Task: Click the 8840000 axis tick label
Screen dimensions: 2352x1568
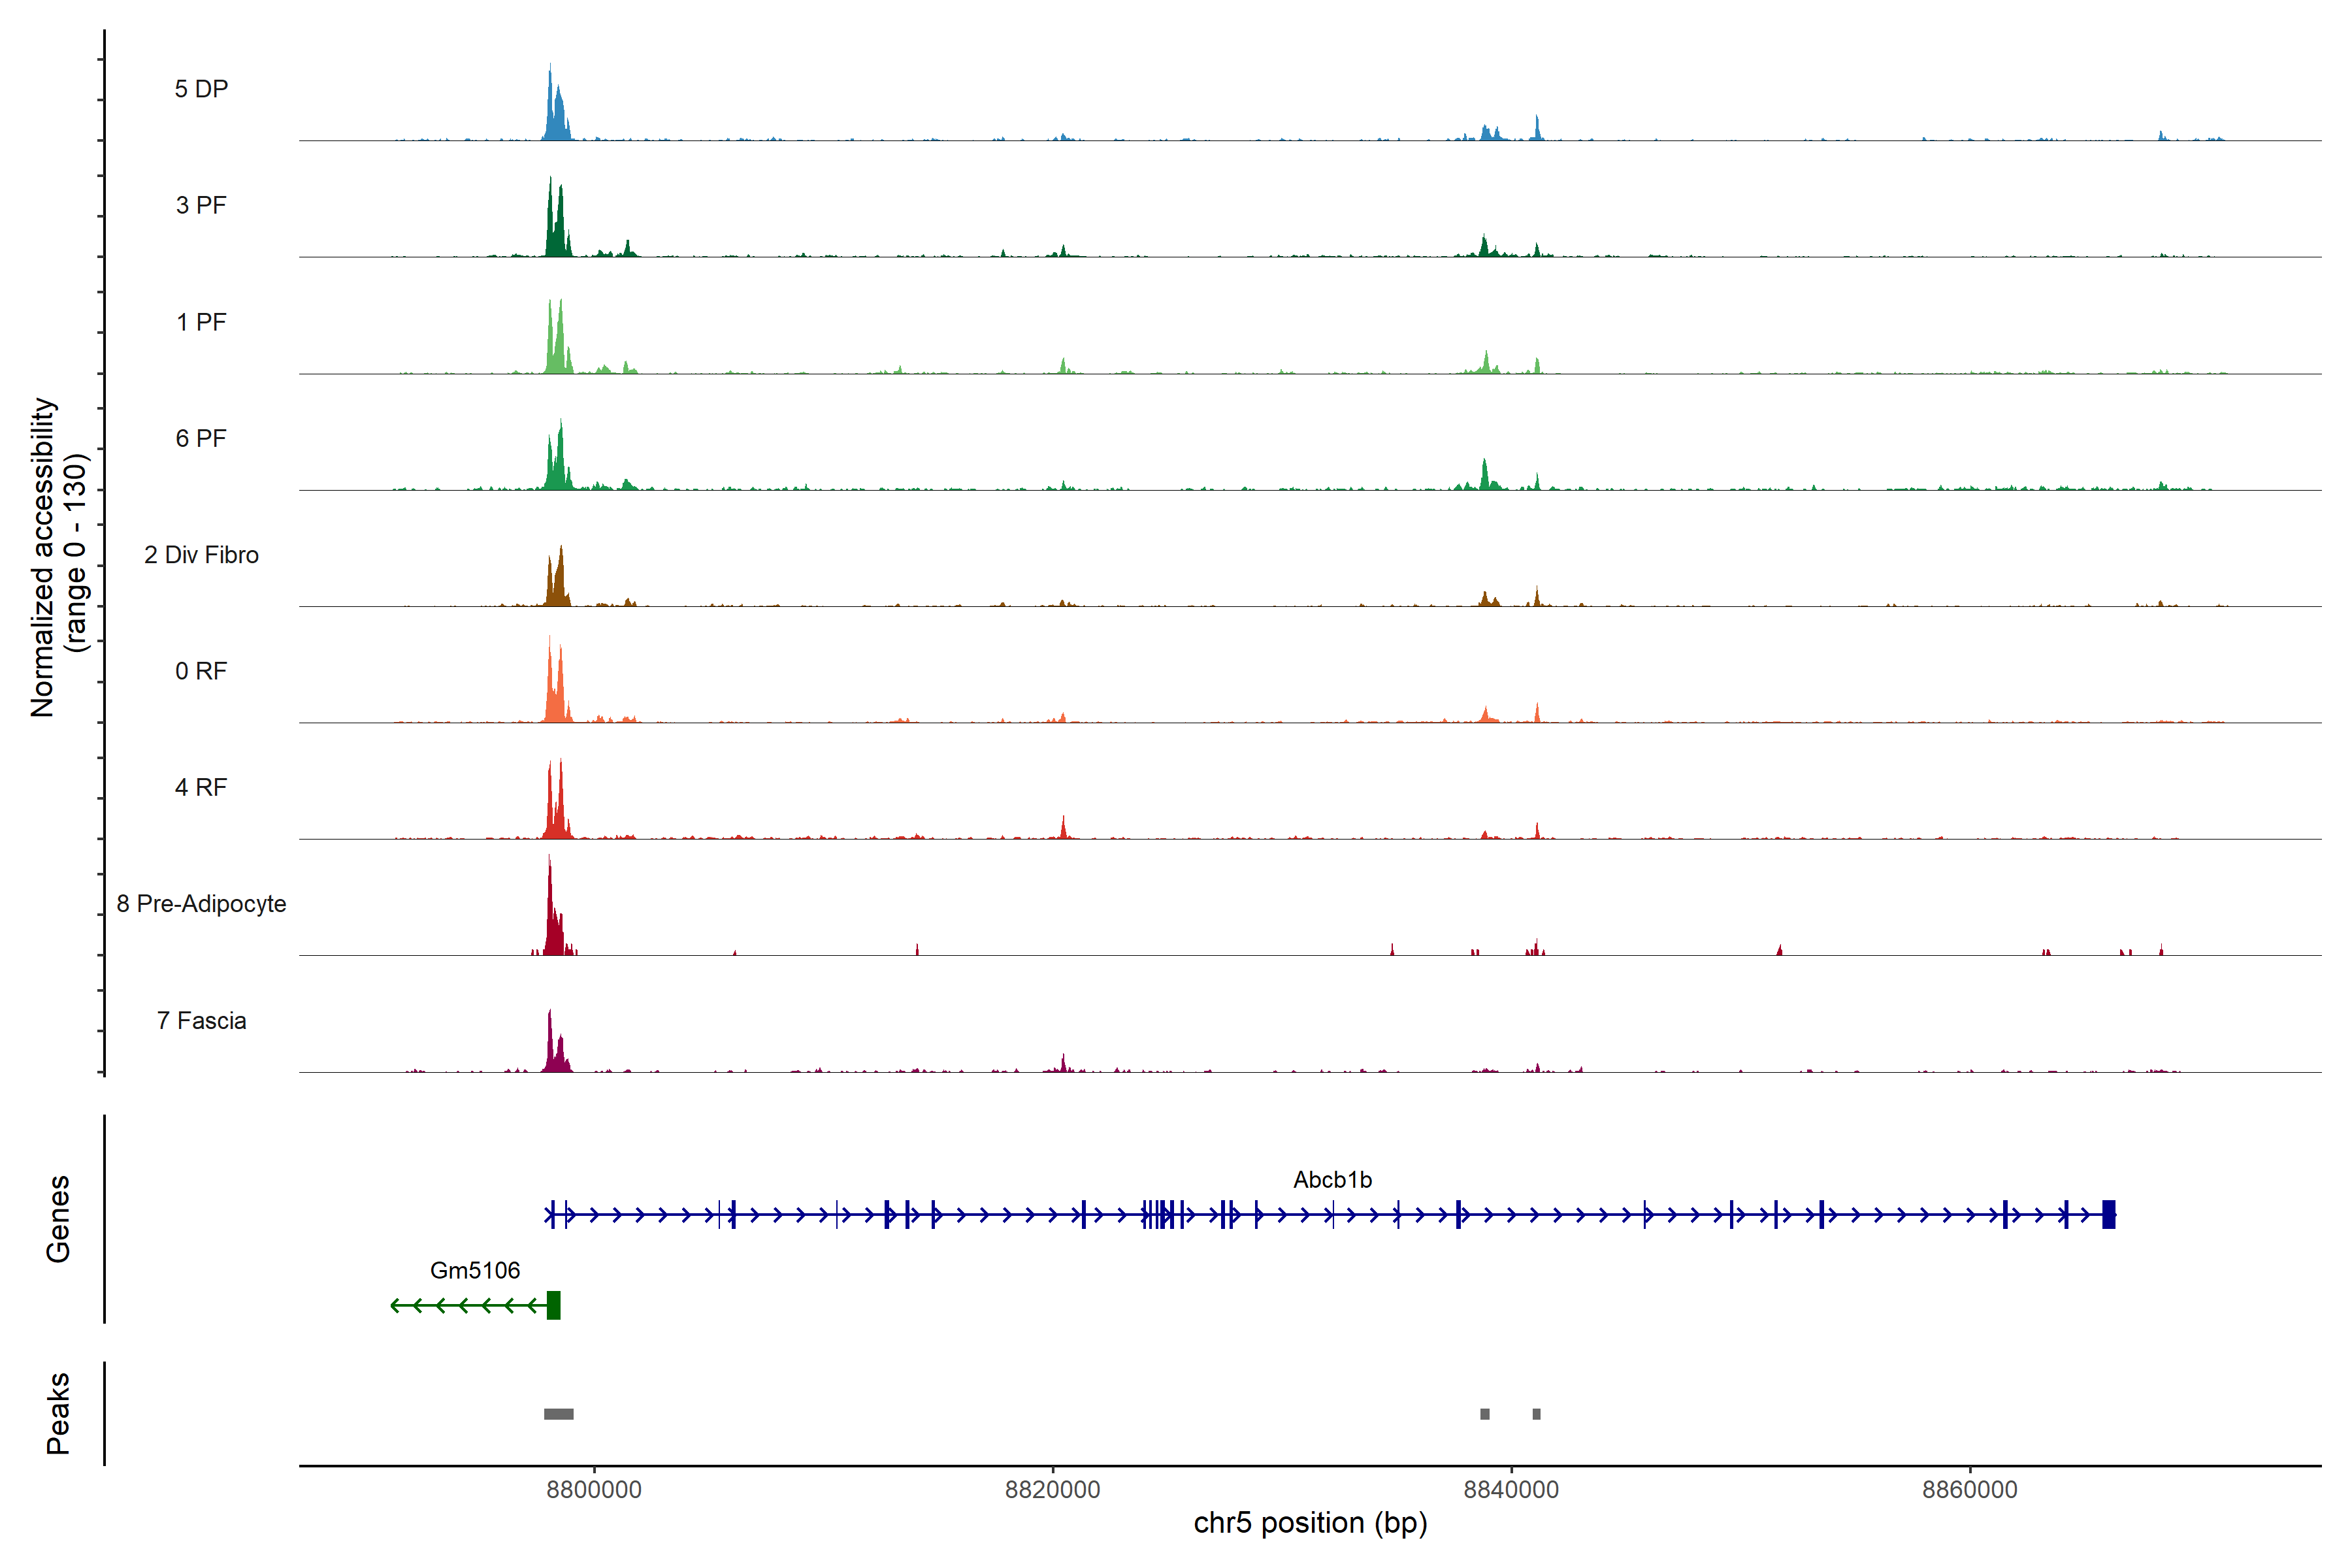Action: point(1511,1490)
